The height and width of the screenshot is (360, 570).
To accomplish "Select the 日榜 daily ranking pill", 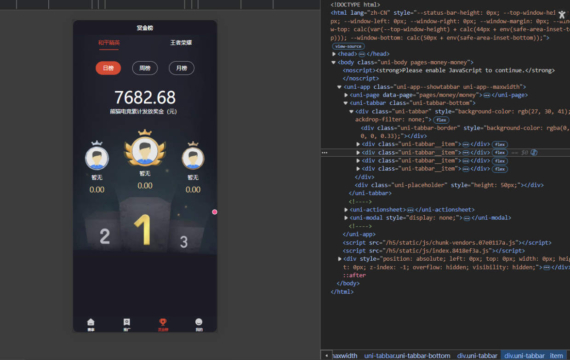I will [x=108, y=68].
